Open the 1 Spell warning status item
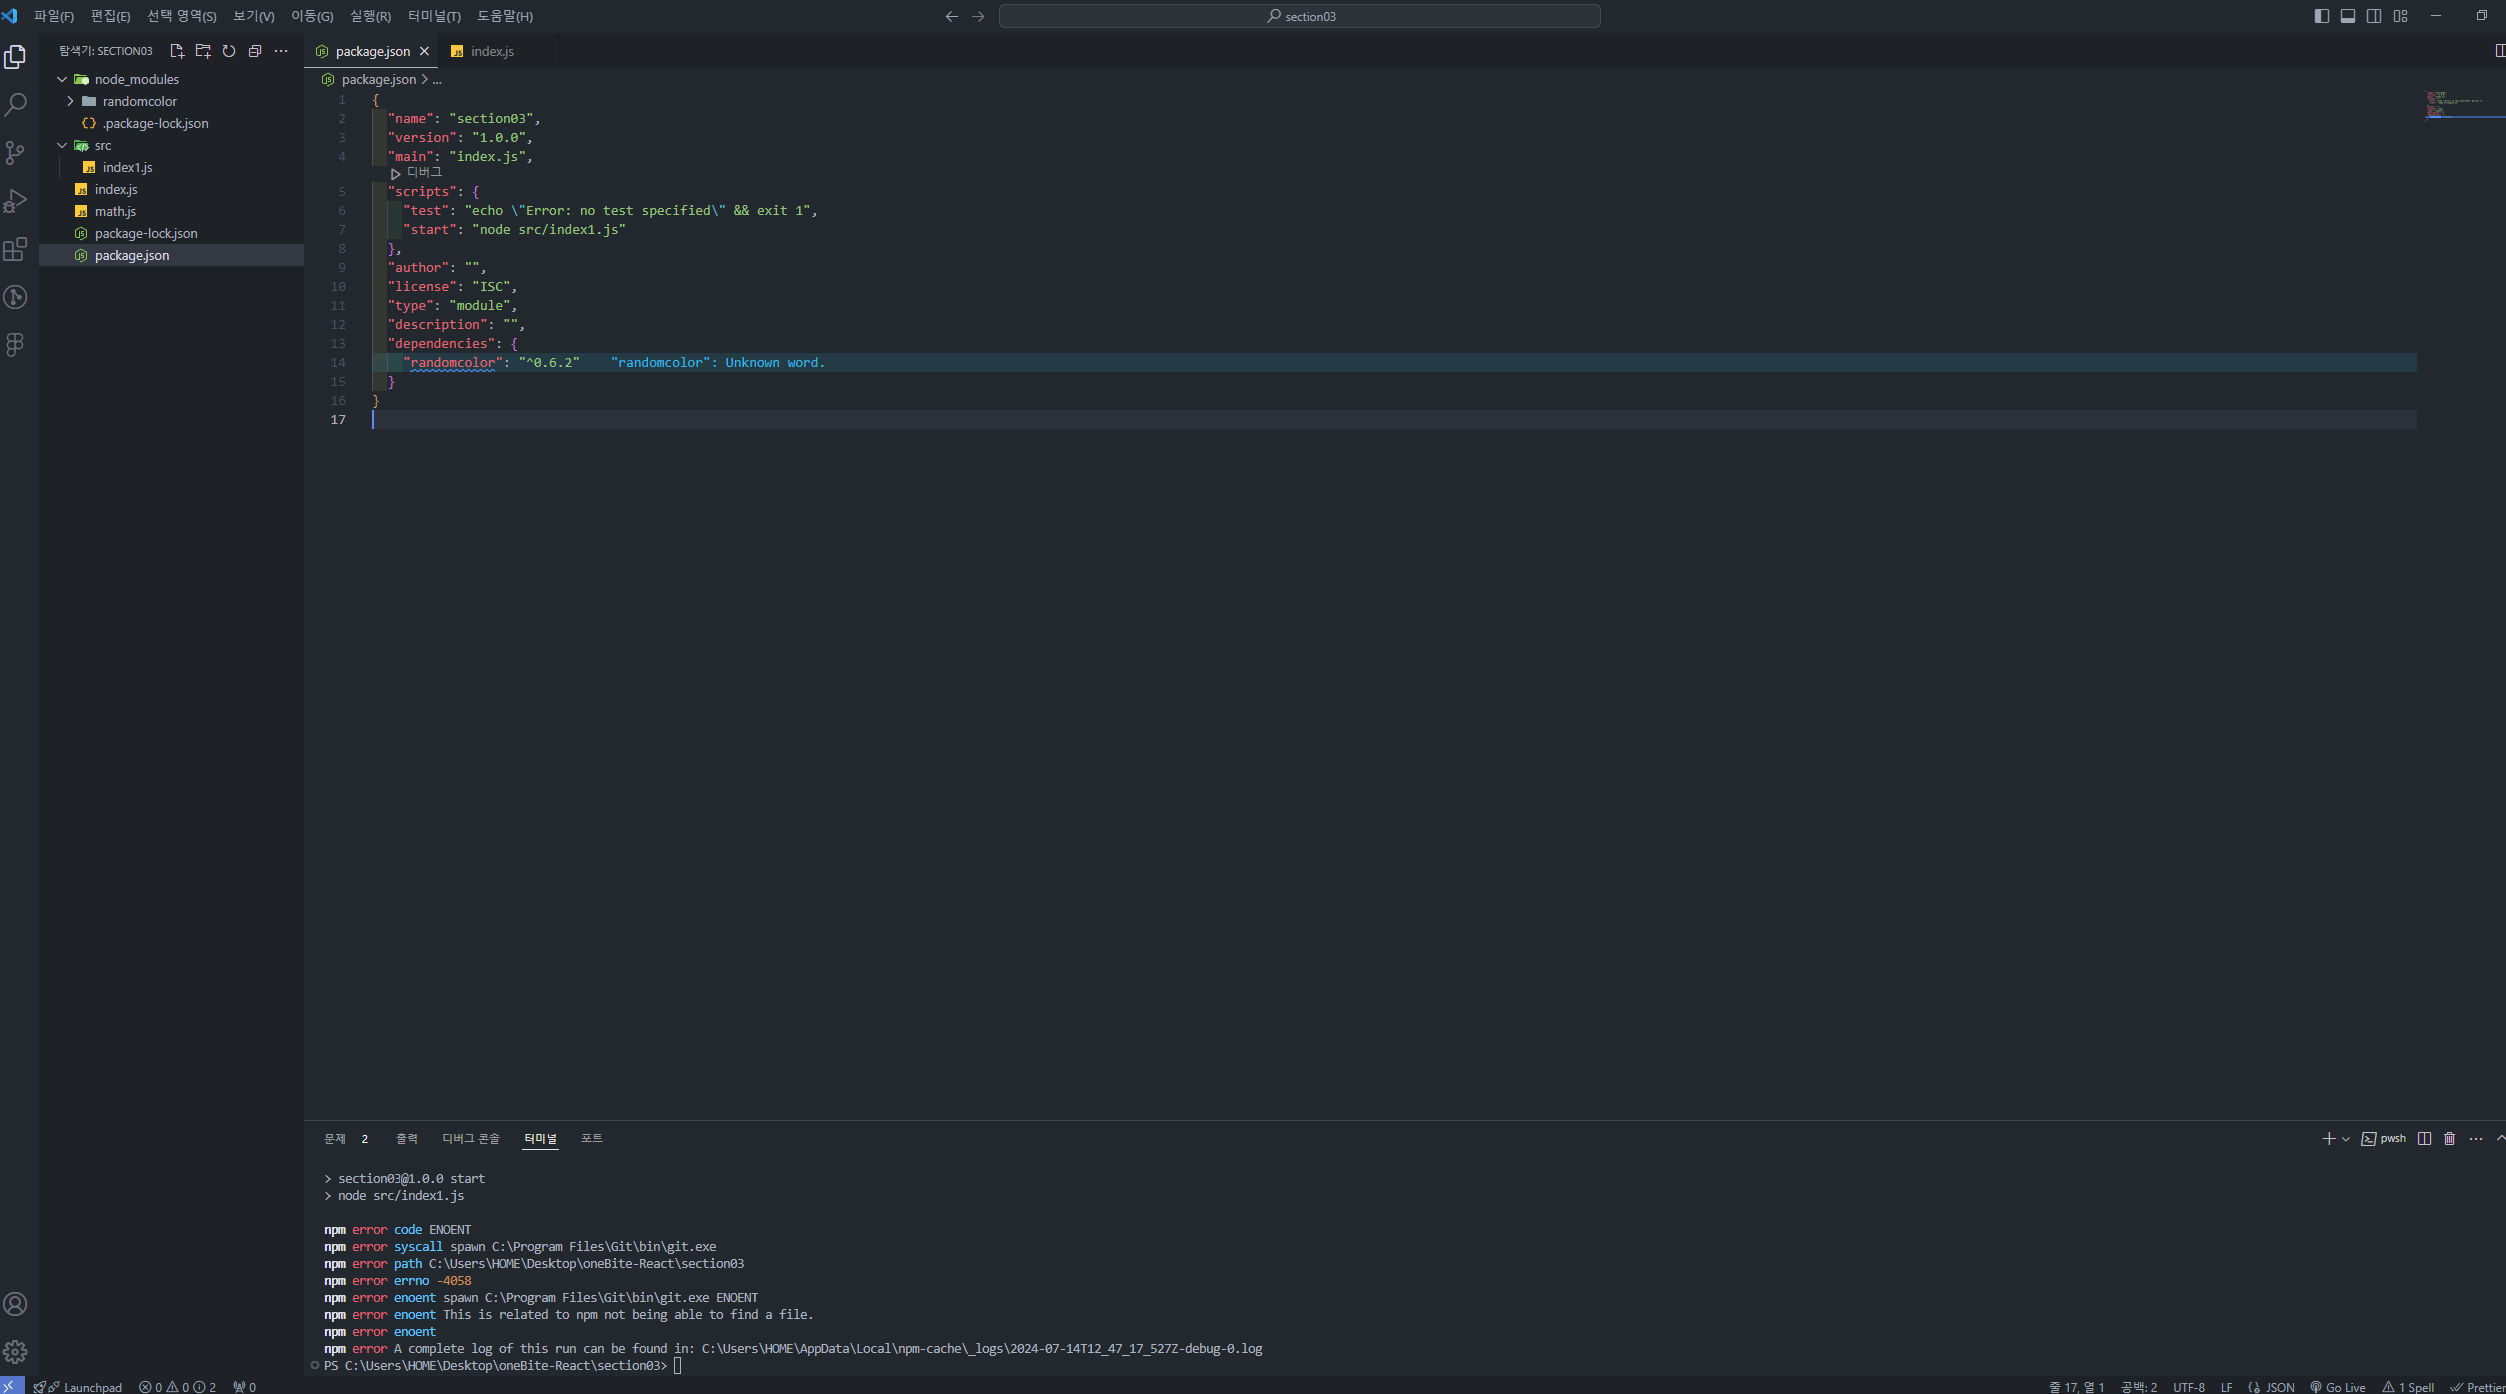Screen dimensions: 2506x1394 (x=2408, y=1386)
